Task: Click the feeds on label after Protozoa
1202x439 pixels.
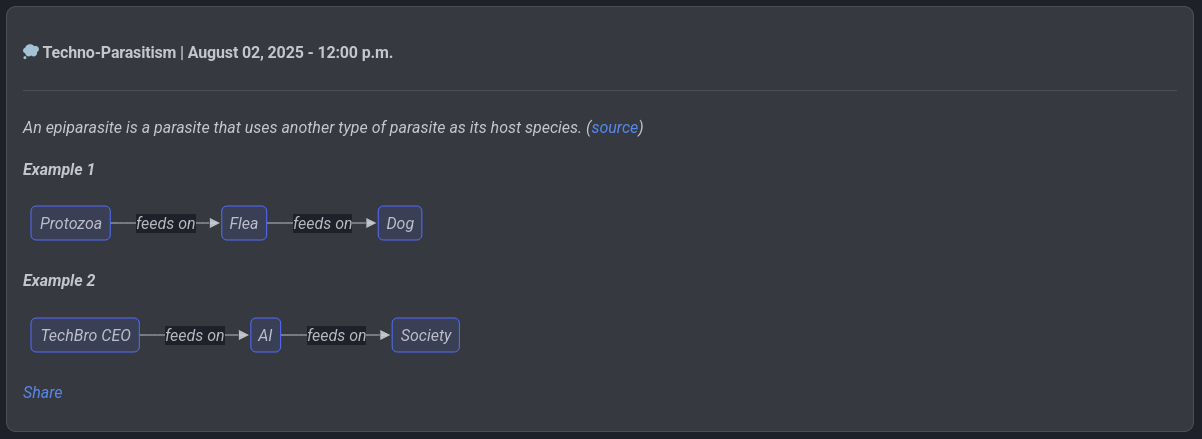Action: tap(166, 223)
